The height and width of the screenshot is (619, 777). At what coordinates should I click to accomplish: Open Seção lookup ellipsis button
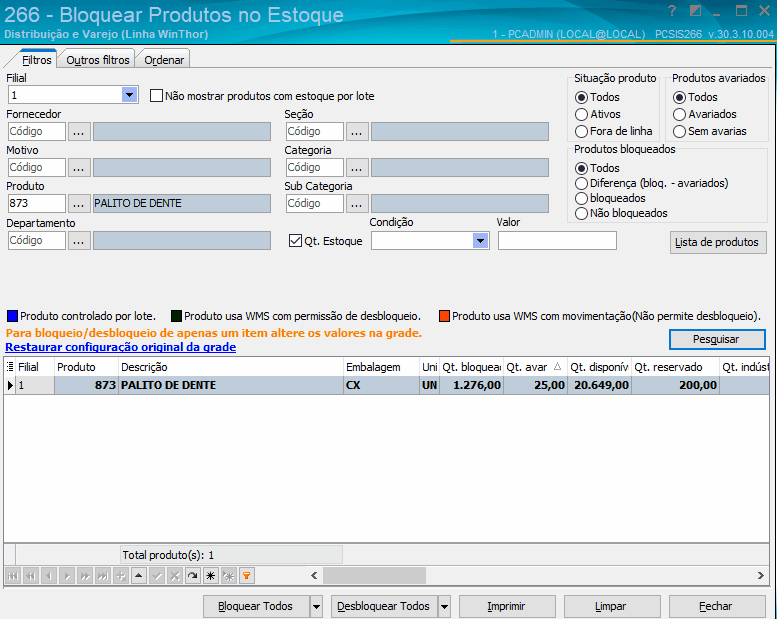[x=357, y=132]
